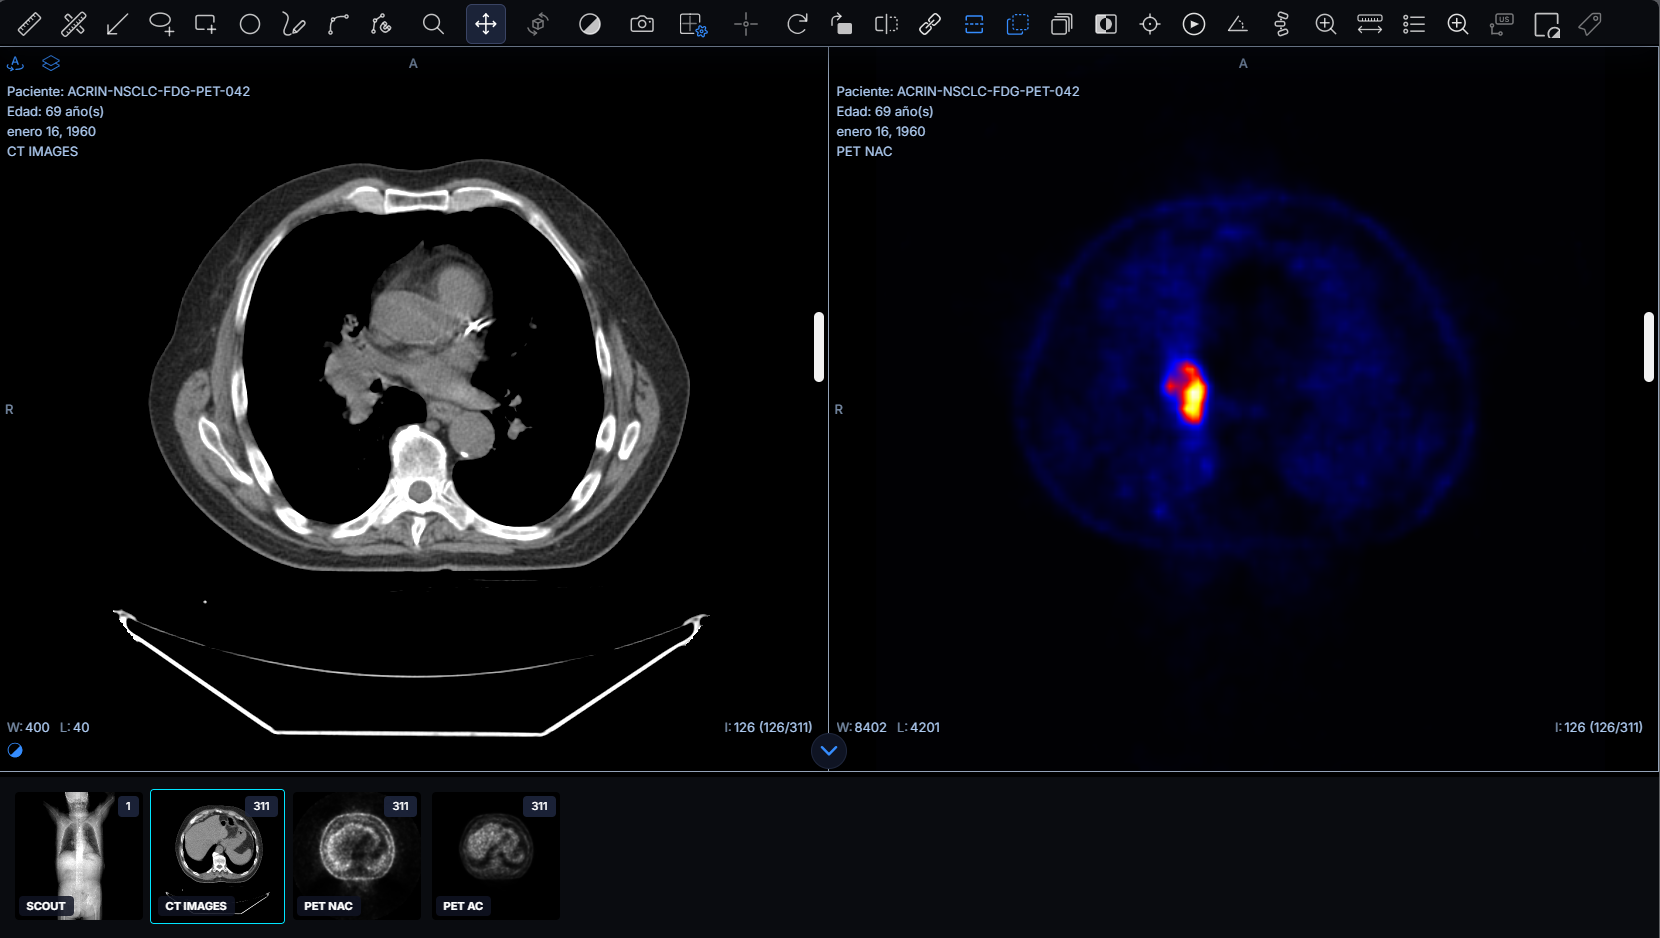Image resolution: width=1660 pixels, height=938 pixels.
Task: Click the patient name in the CT viewport
Action: pos(128,91)
